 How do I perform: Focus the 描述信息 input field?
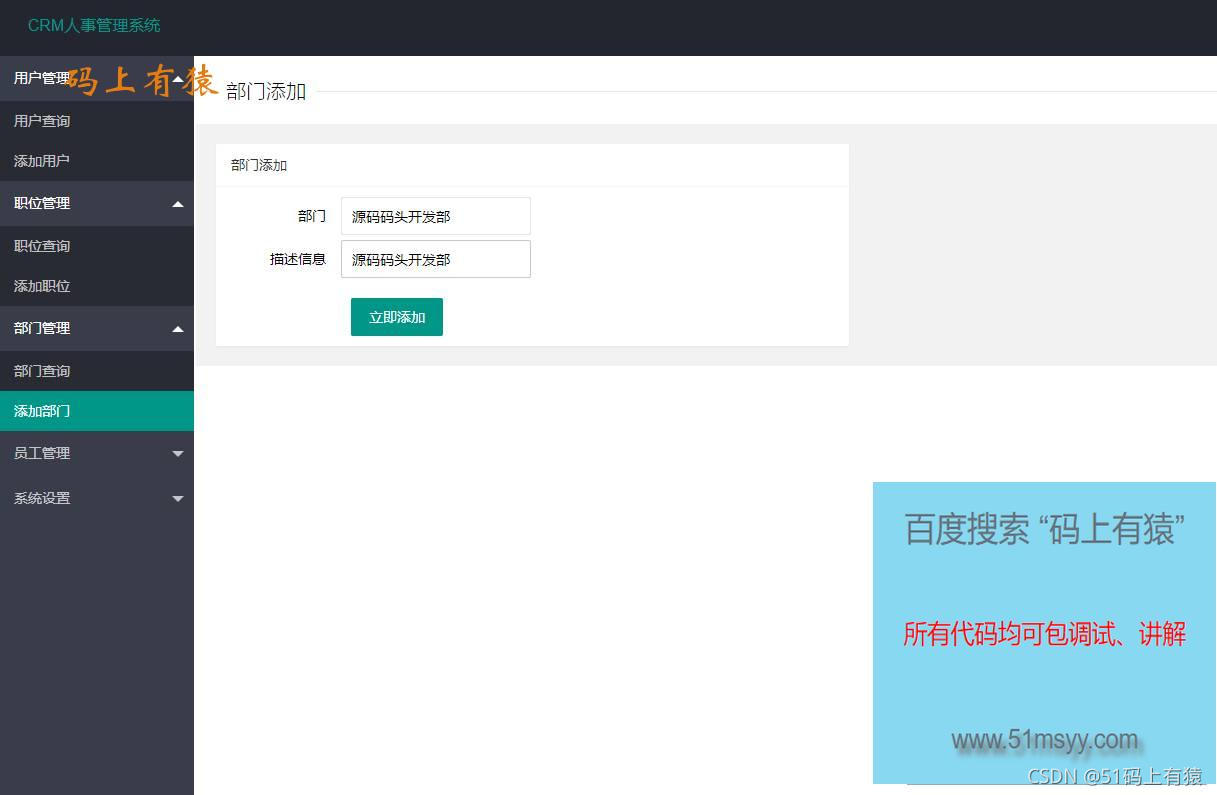[x=436, y=259]
